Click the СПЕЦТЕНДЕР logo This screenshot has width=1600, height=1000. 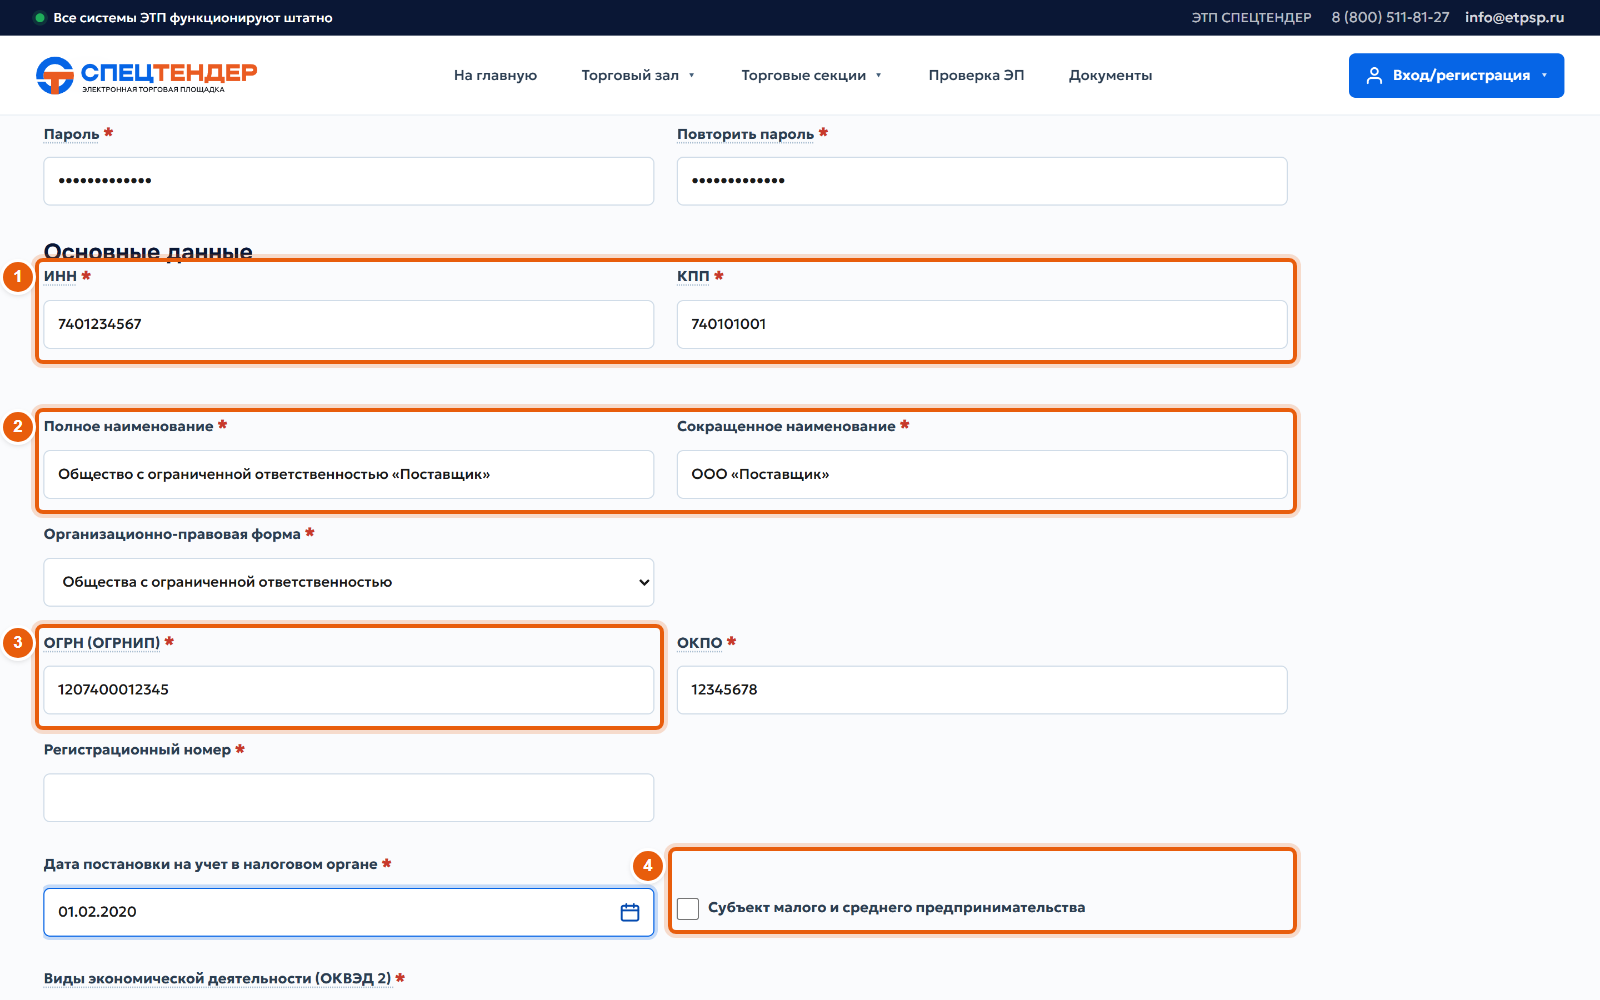(x=147, y=75)
